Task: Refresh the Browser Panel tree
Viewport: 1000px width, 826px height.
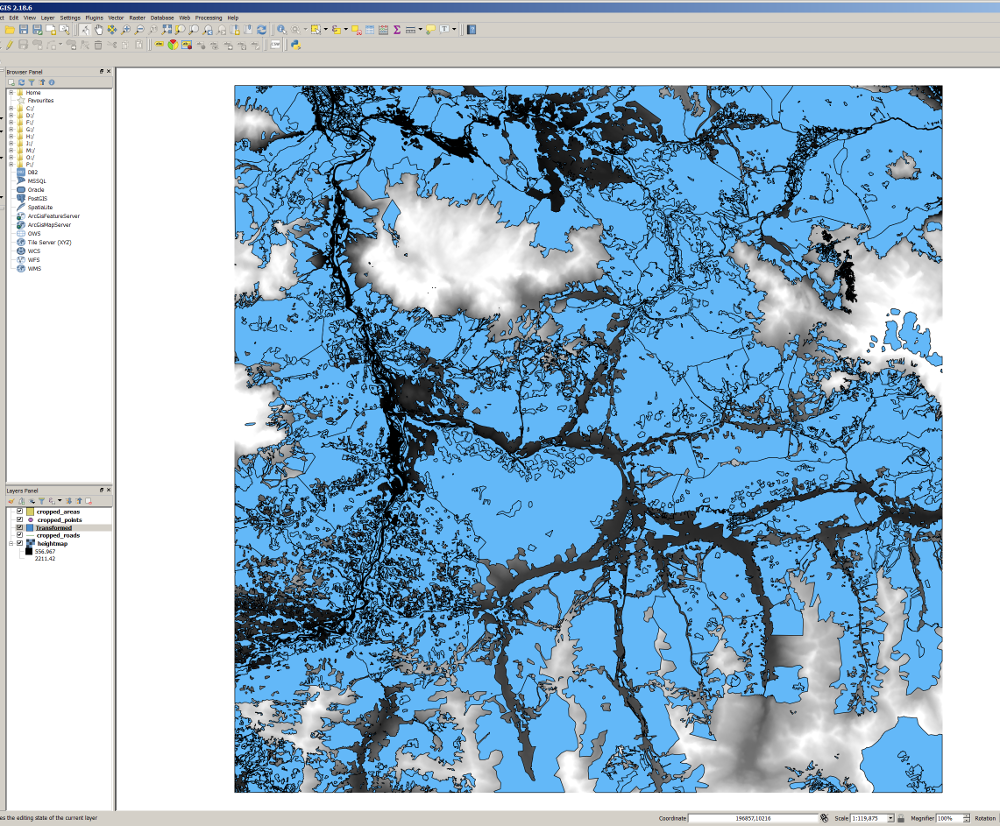Action: tap(21, 82)
